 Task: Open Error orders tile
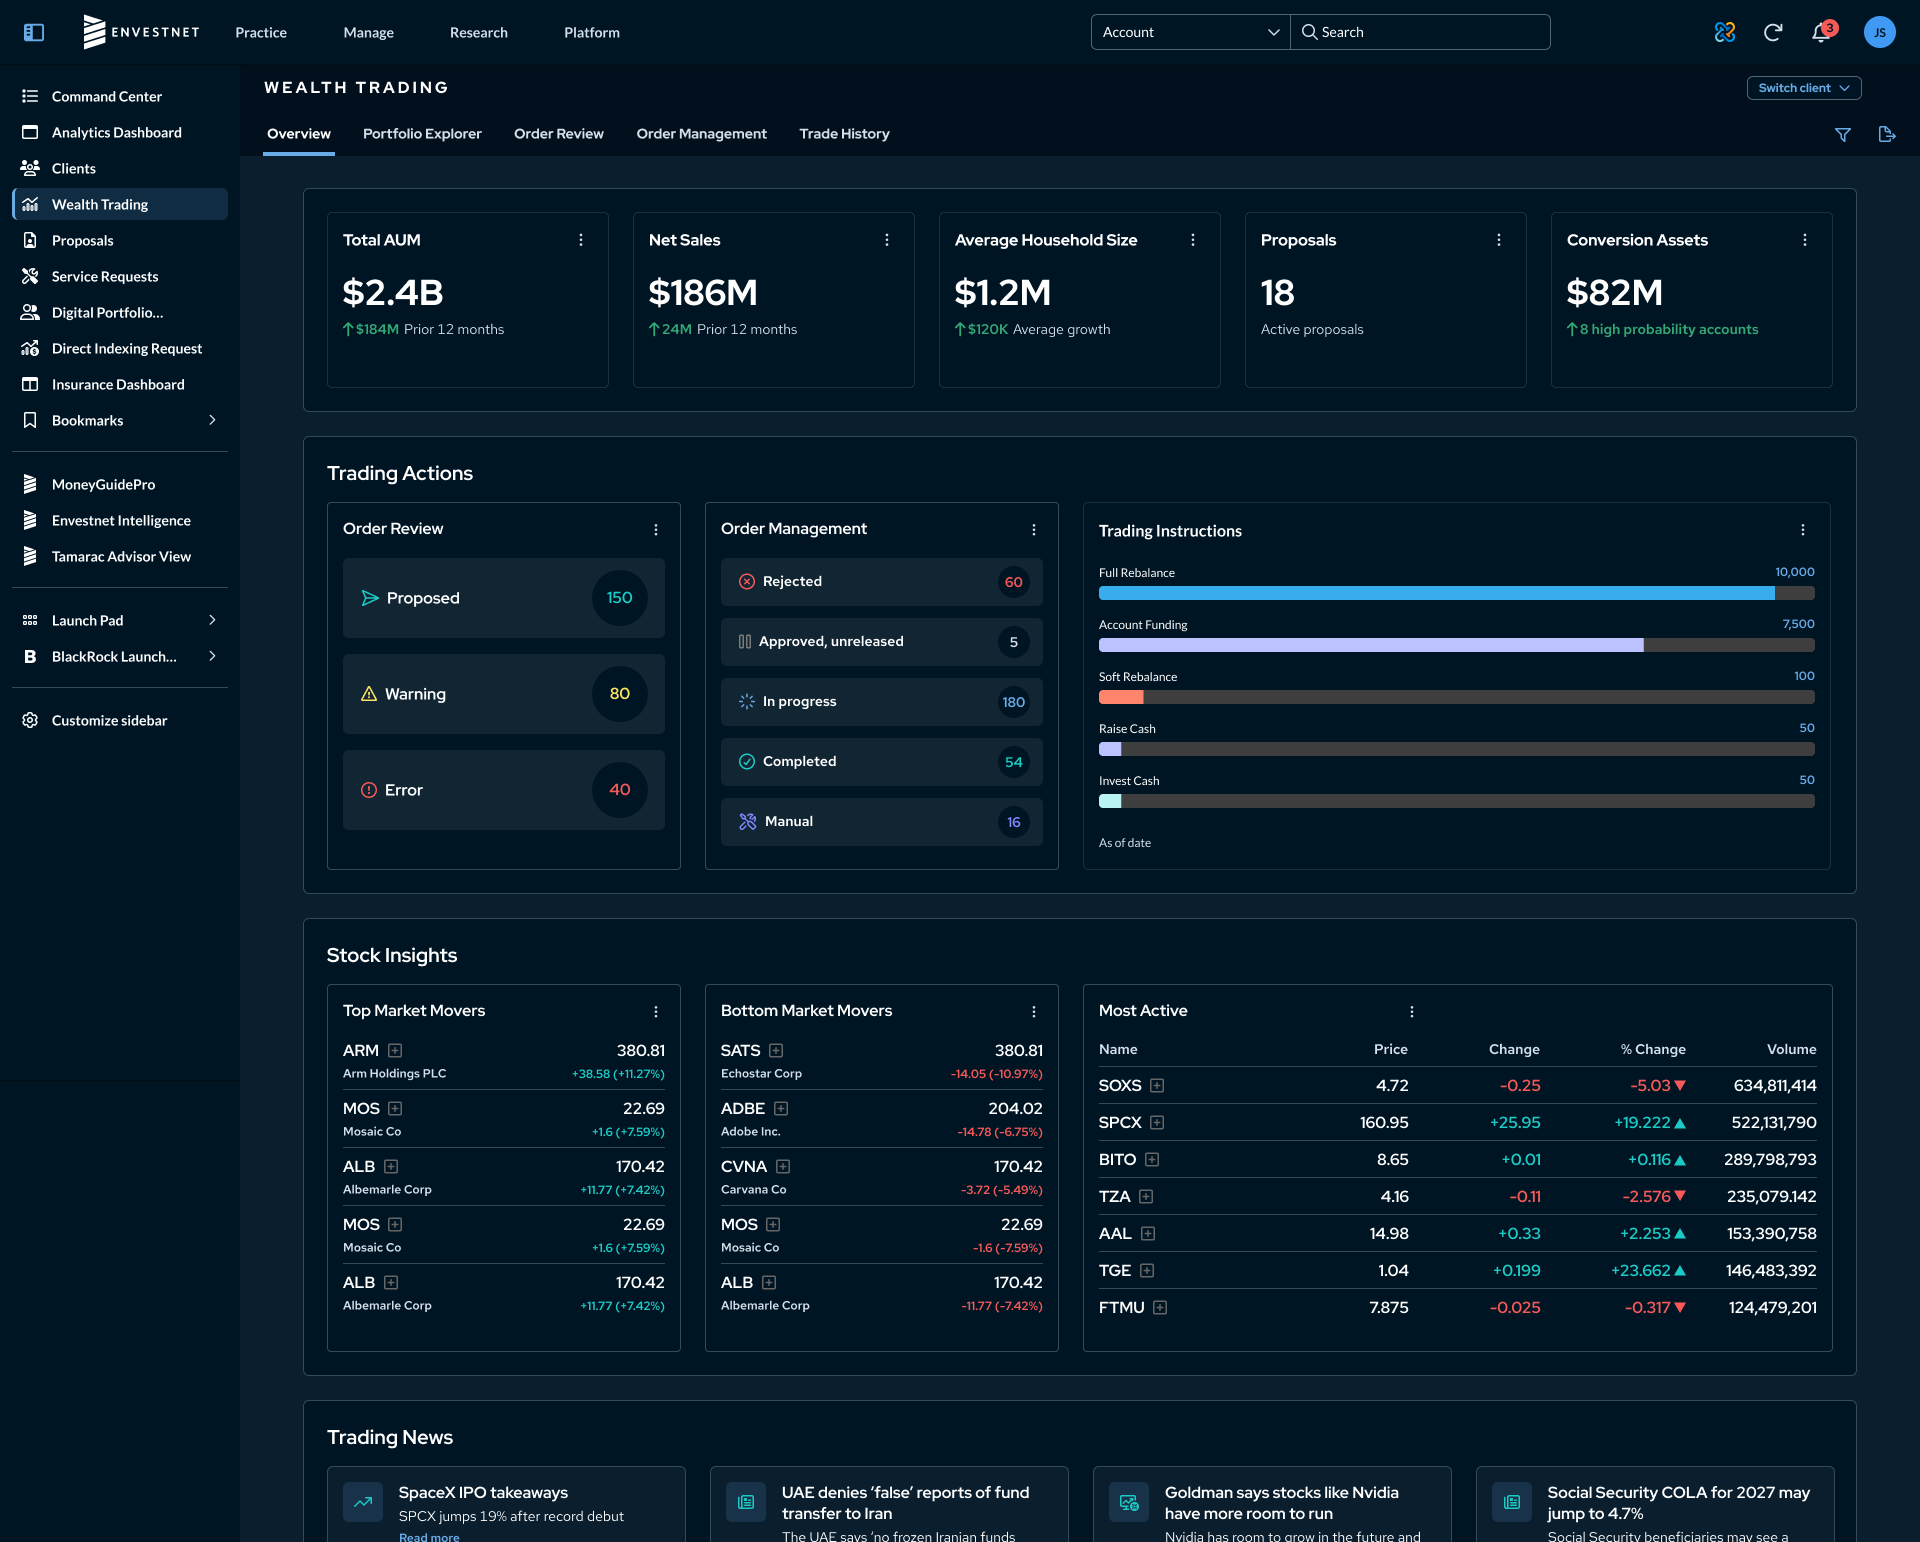[504, 790]
